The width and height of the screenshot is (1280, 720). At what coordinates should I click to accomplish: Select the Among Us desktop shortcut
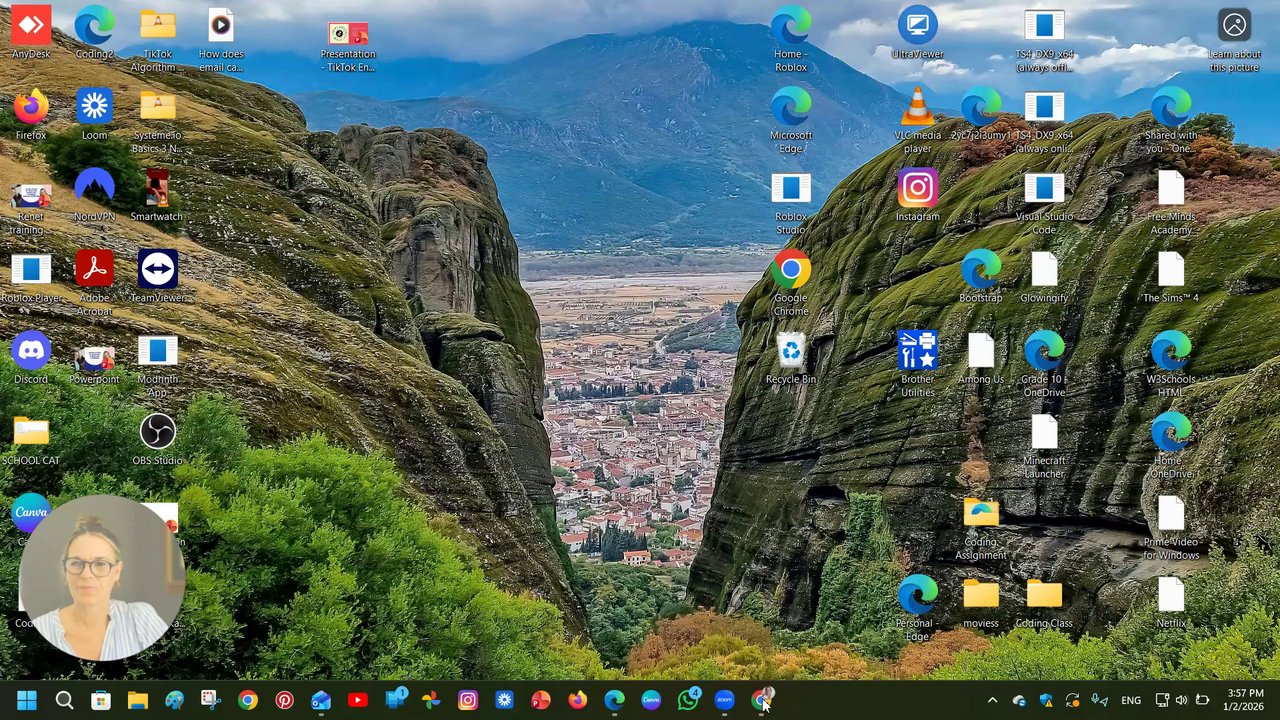(981, 359)
